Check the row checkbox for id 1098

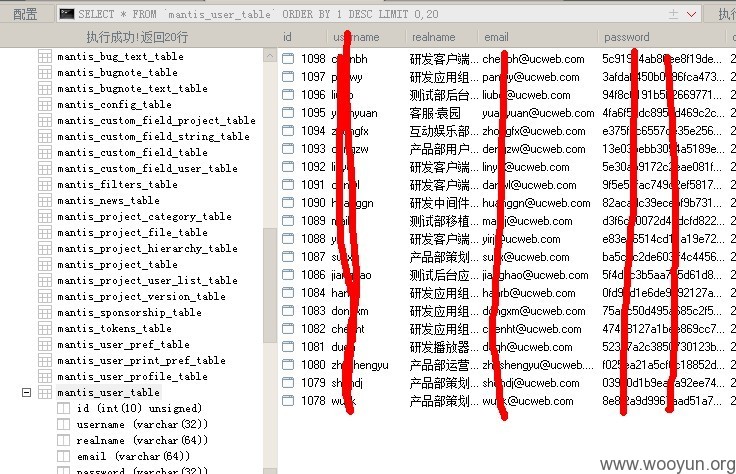click(x=288, y=59)
